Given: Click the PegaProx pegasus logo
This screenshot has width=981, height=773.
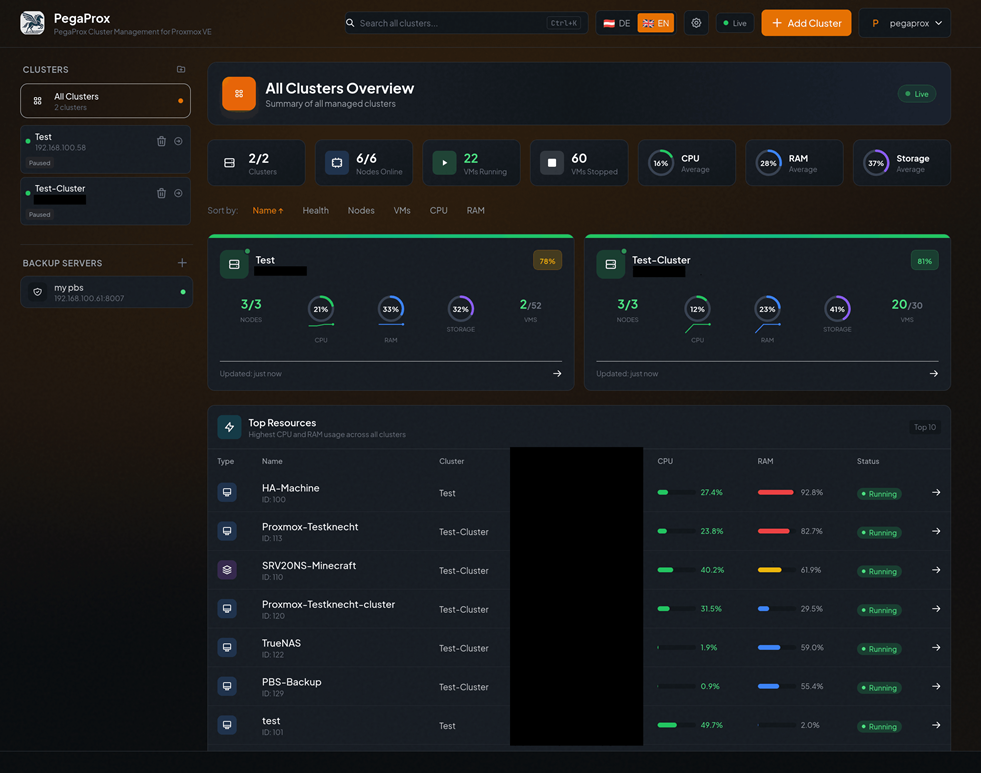Looking at the screenshot, I should [x=32, y=23].
